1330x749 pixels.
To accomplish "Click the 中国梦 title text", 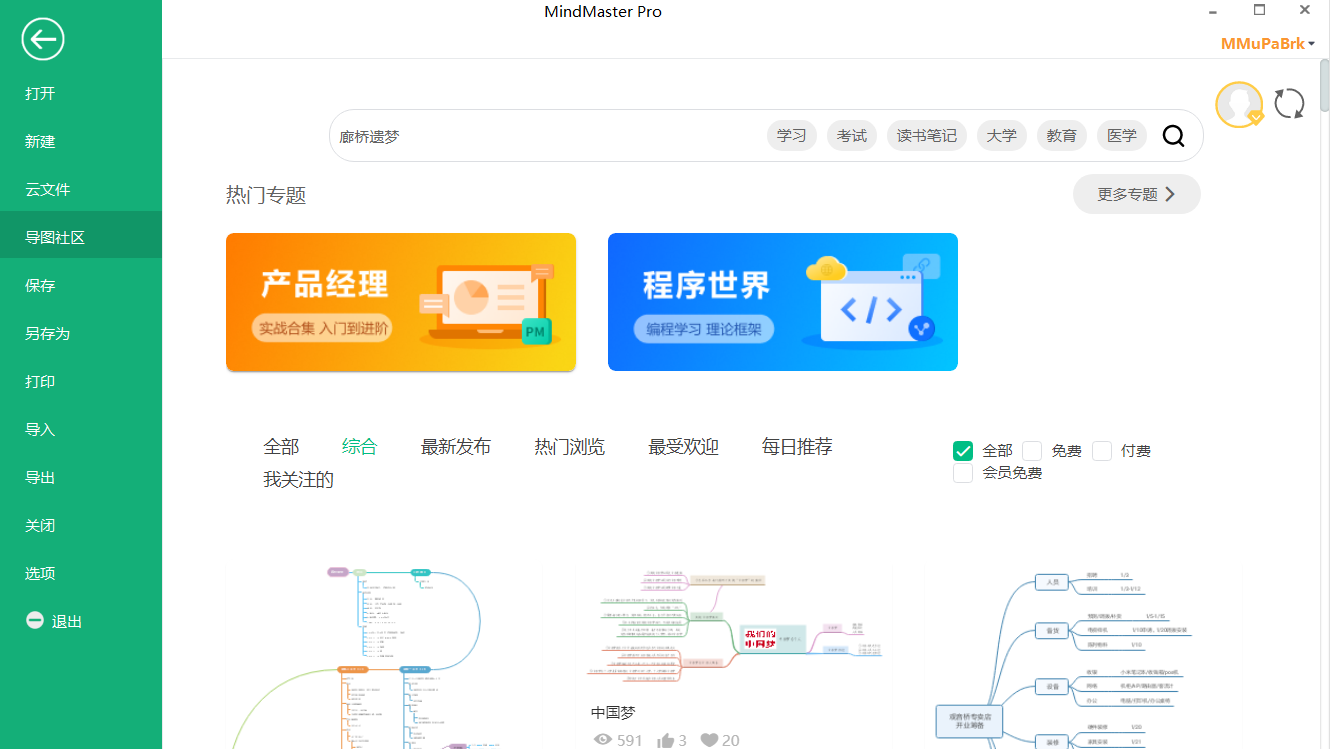I will tap(613, 713).
